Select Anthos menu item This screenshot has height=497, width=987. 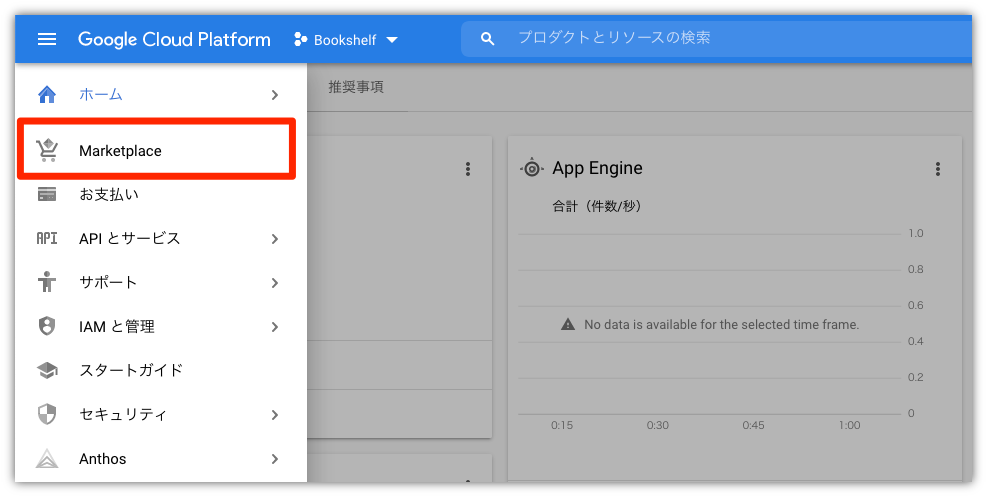tap(161, 459)
